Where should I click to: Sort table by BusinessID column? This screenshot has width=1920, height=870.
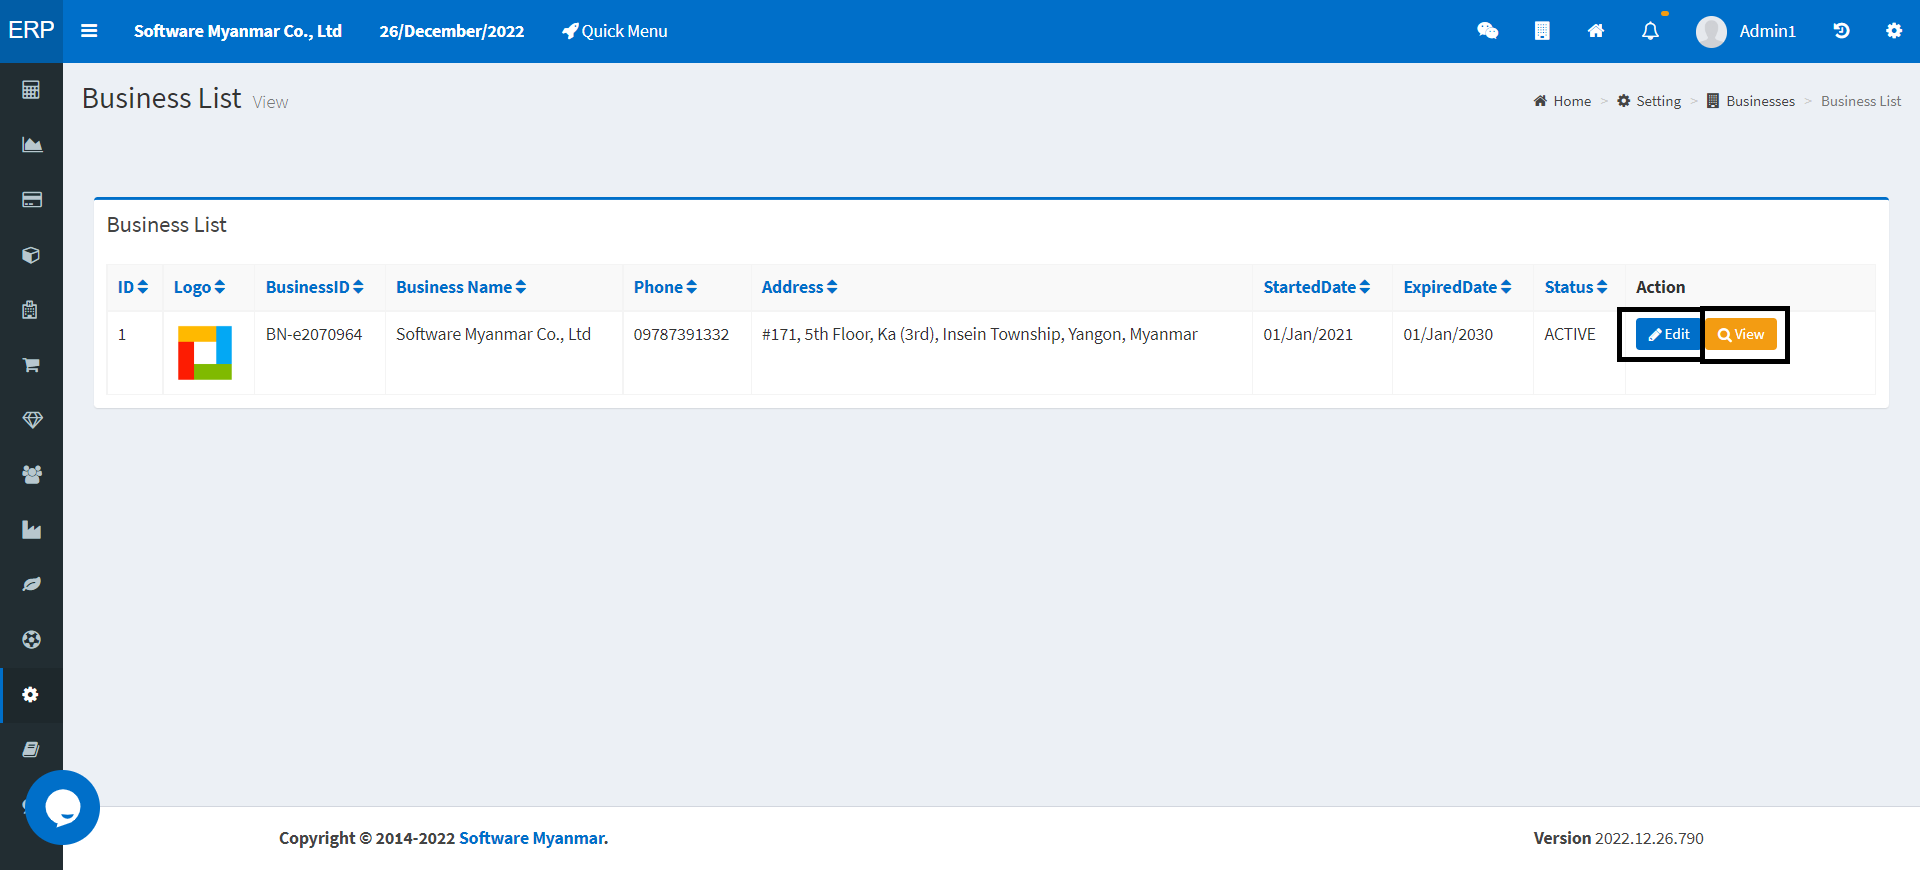pyautogui.click(x=315, y=287)
